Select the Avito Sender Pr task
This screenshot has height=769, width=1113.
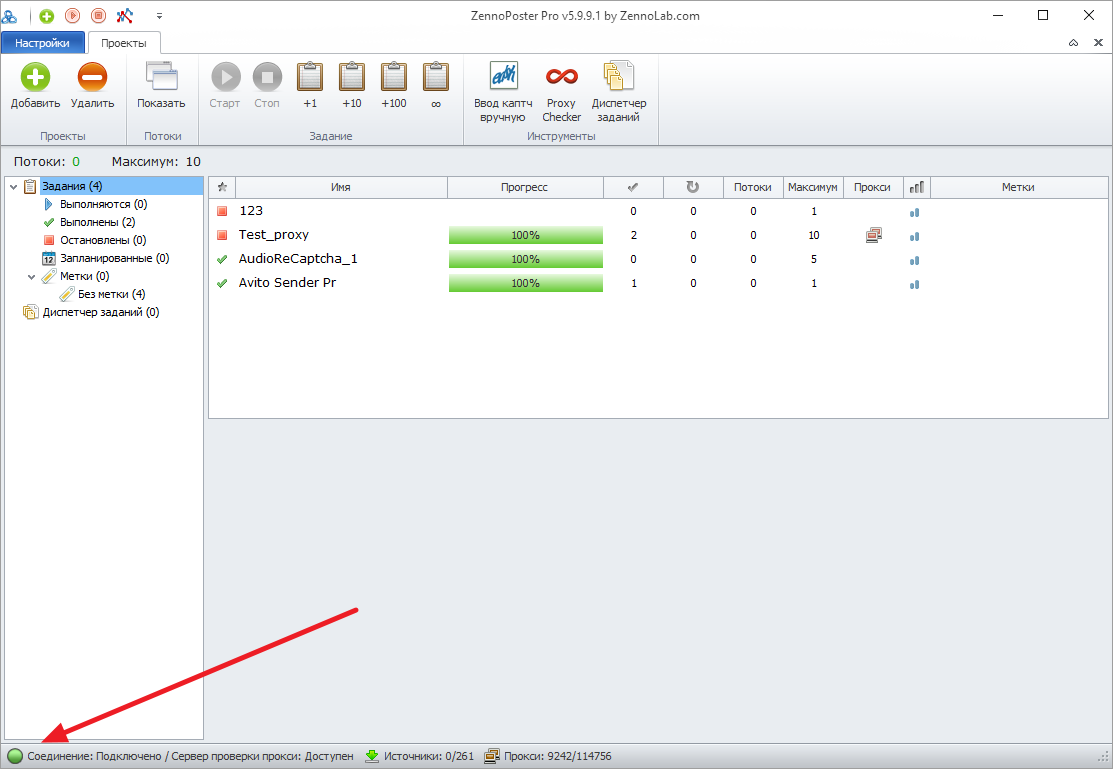(x=658, y=283)
